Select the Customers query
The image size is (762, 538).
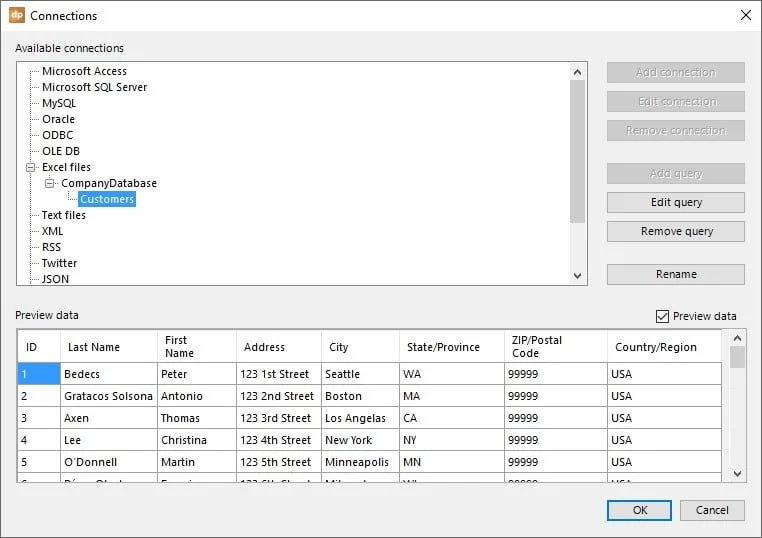click(x=107, y=199)
